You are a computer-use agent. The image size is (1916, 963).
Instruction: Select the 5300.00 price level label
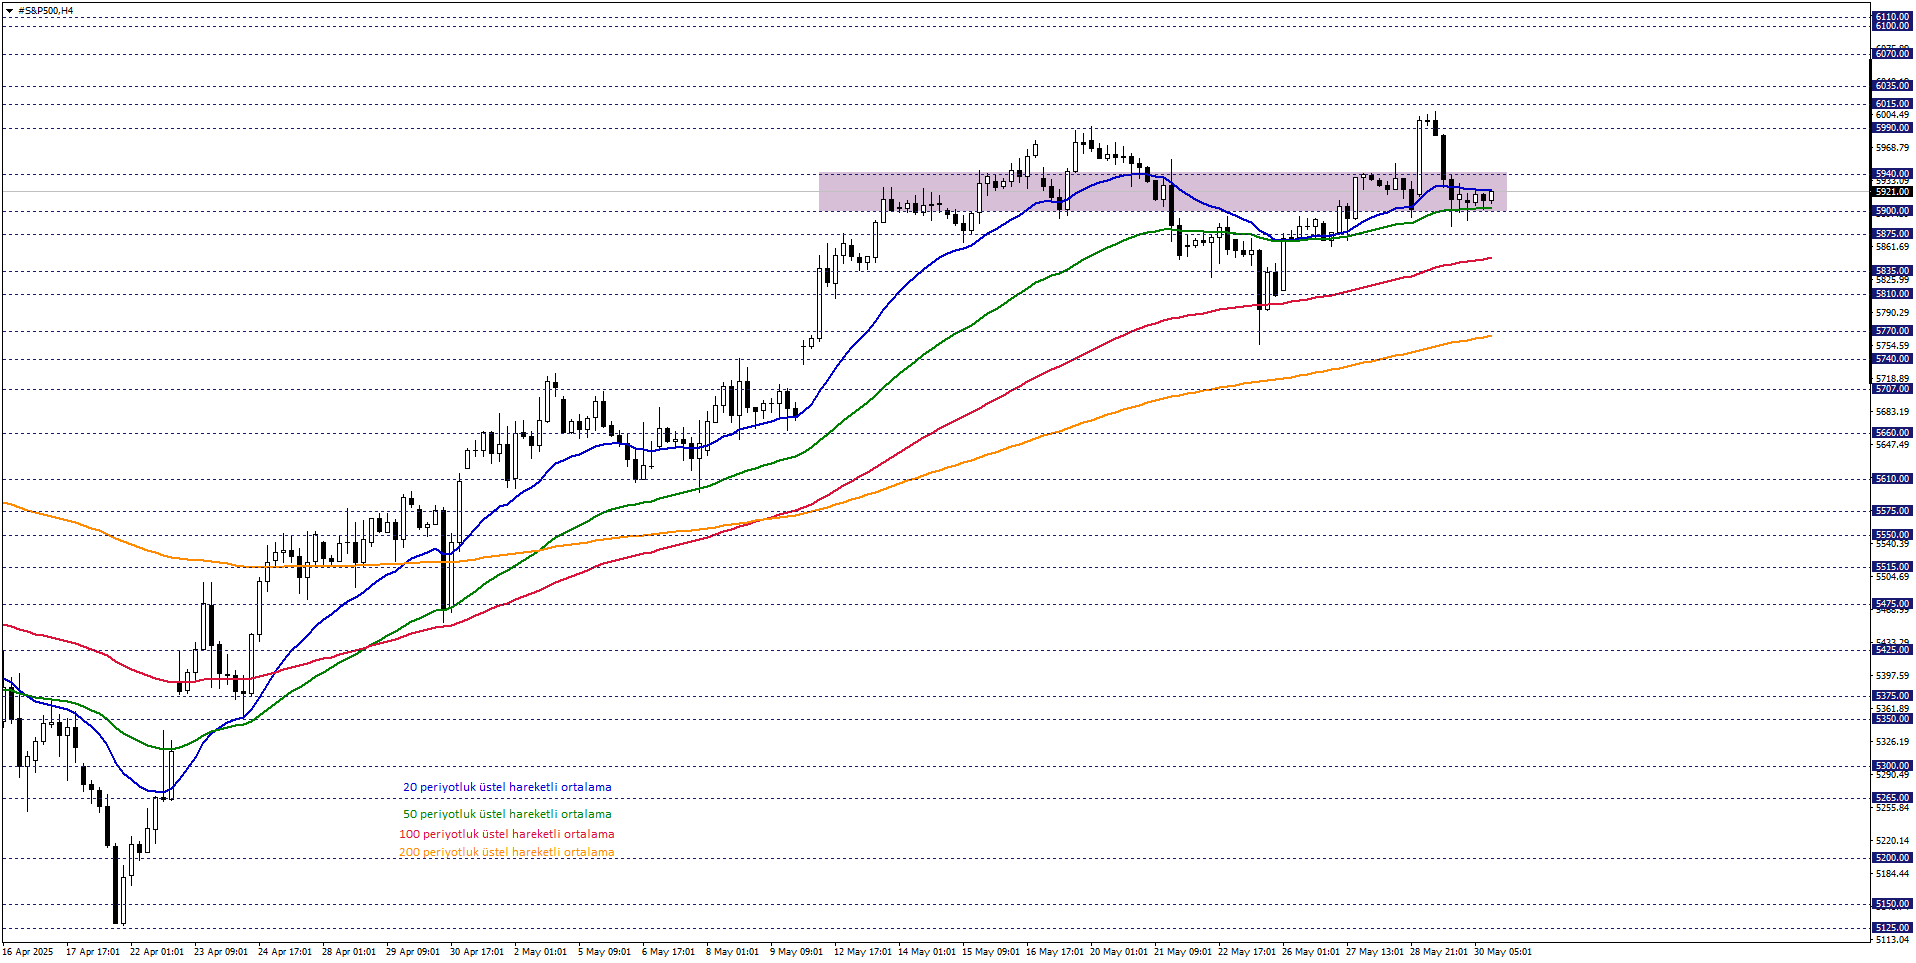pyautogui.click(x=1892, y=766)
